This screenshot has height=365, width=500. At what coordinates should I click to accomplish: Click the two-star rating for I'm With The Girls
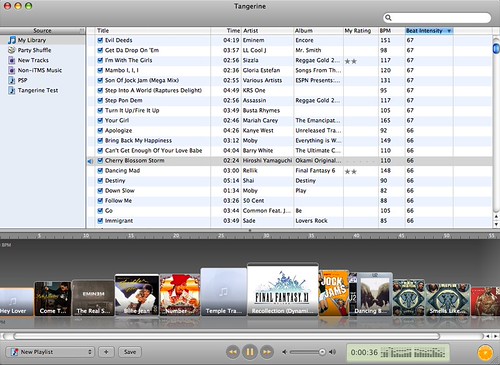(x=351, y=61)
